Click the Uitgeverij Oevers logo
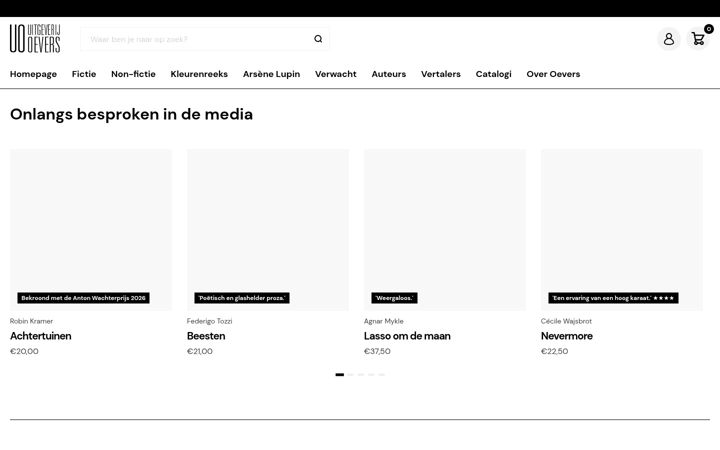The height and width of the screenshot is (450, 720). (x=35, y=39)
